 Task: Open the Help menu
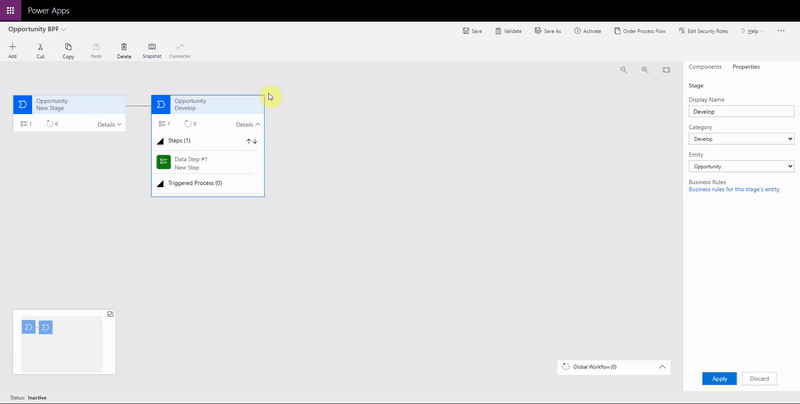(x=752, y=31)
